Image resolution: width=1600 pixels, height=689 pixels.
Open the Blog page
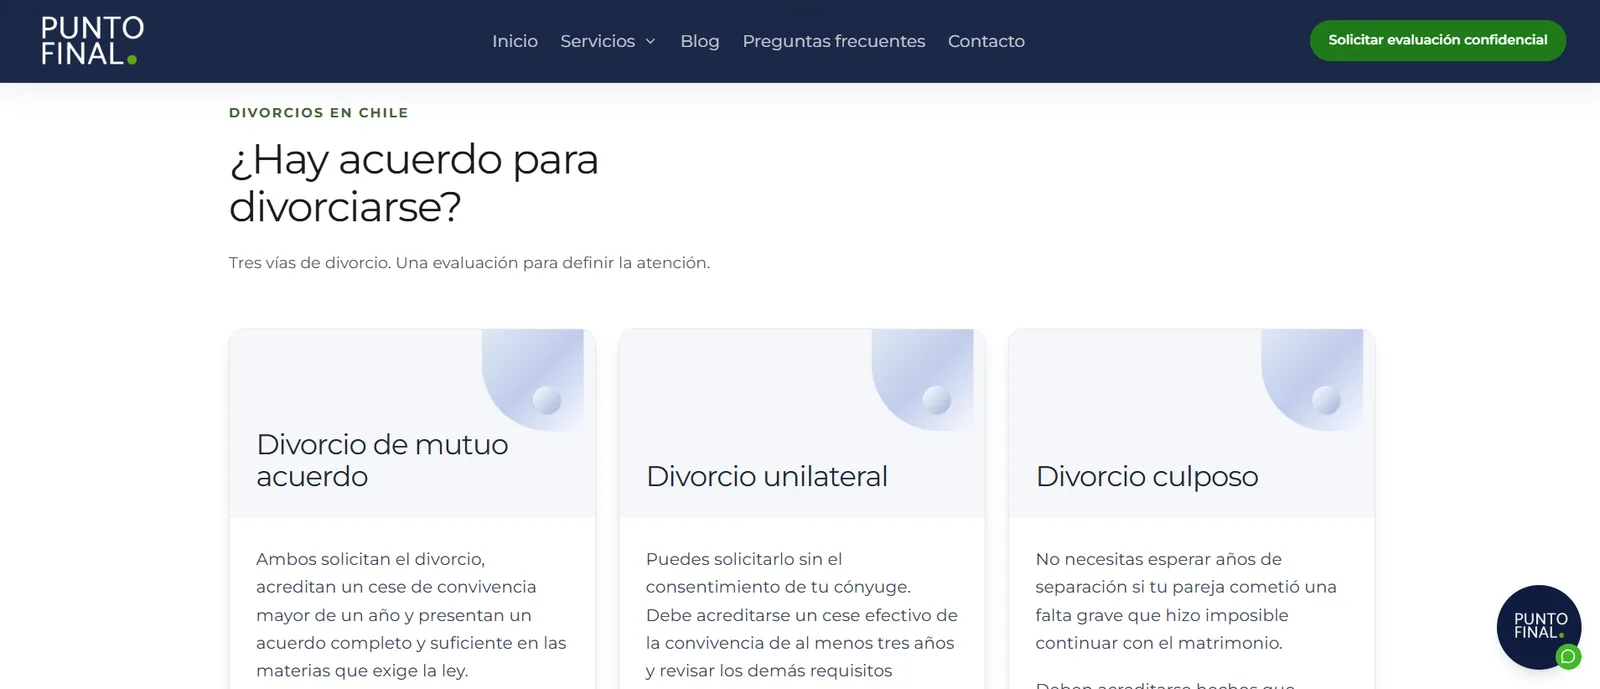click(700, 41)
